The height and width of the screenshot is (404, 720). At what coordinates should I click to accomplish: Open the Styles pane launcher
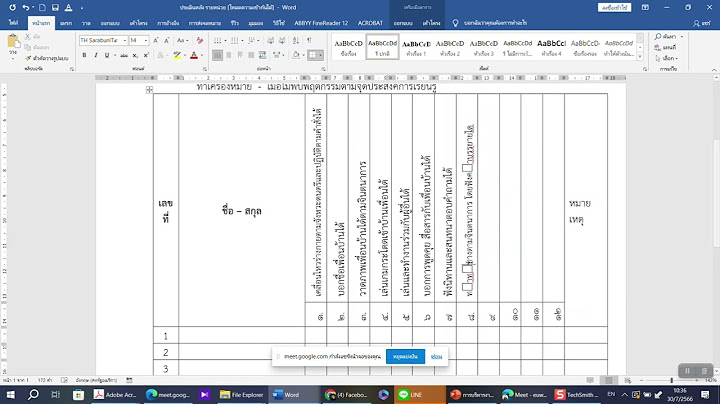tap(645, 69)
